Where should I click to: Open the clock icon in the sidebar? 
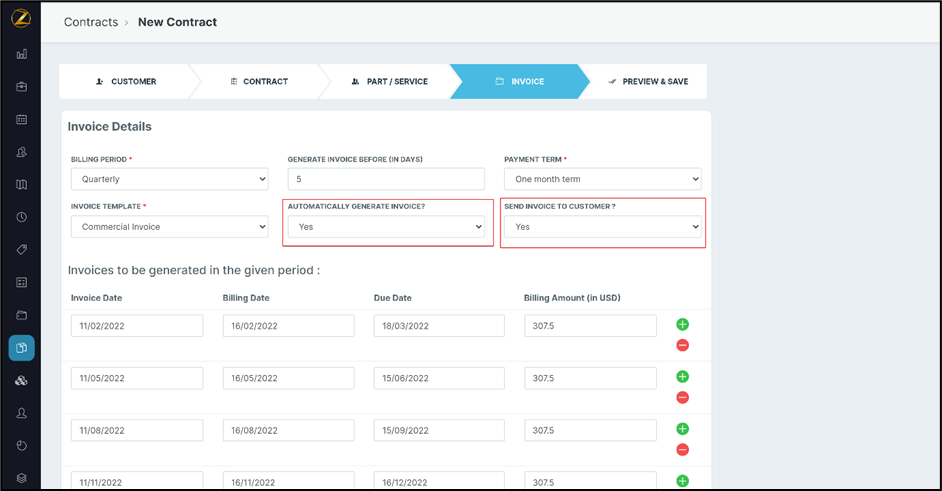(x=21, y=217)
